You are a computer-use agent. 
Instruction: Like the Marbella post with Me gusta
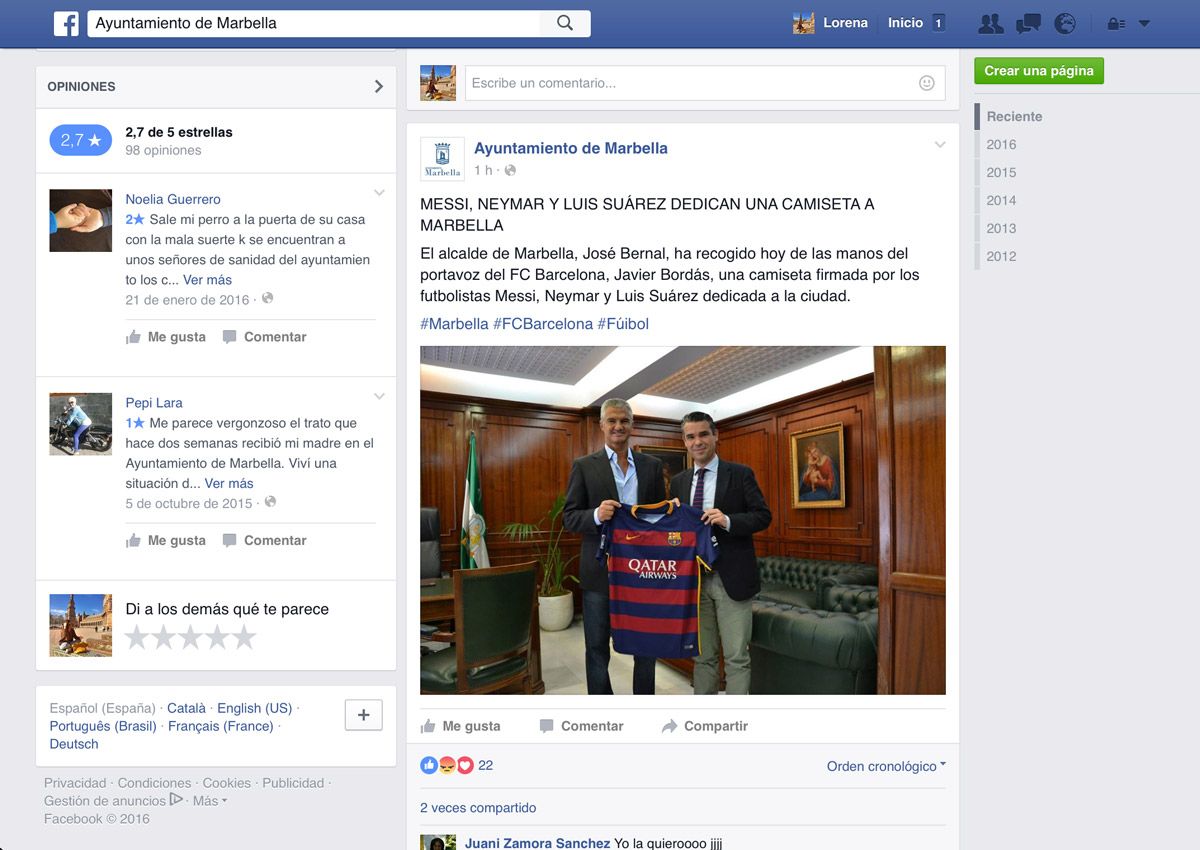click(461, 726)
